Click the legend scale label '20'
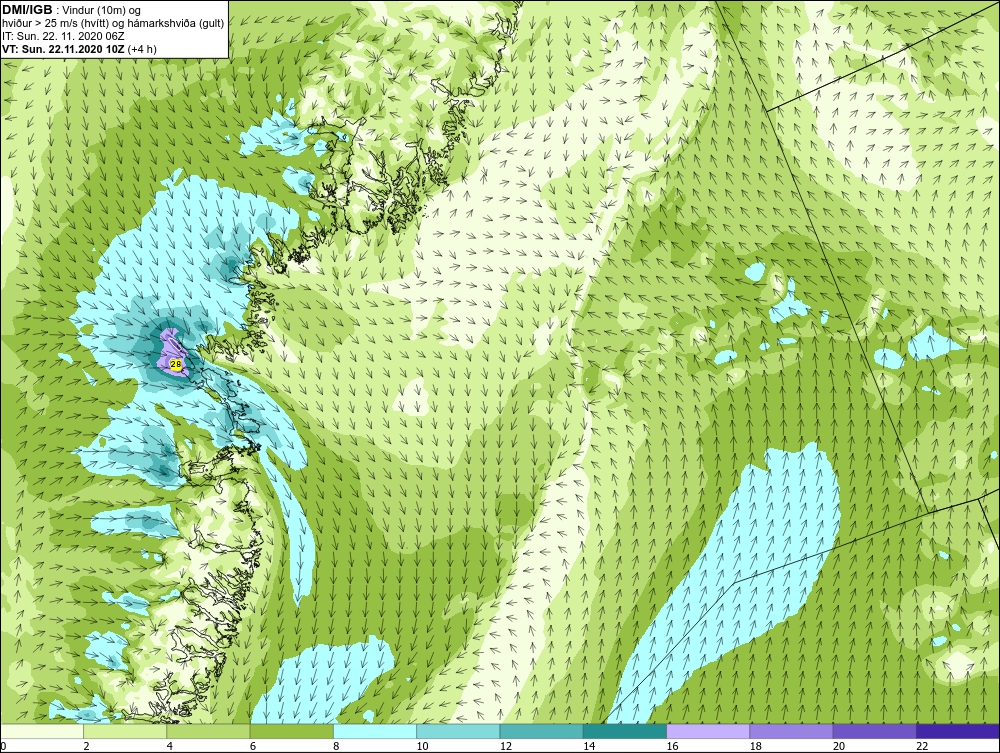Image resolution: width=1000 pixels, height=753 pixels. point(839,747)
